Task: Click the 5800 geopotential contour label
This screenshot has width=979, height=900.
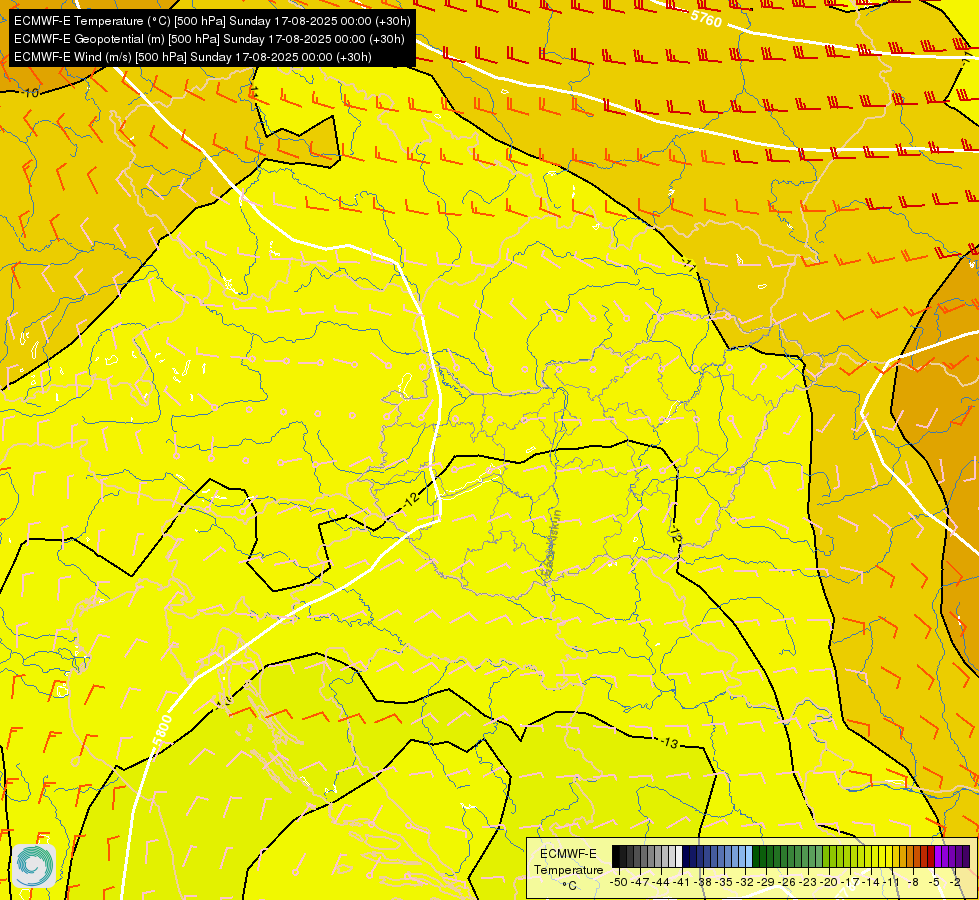Action: pos(162,731)
